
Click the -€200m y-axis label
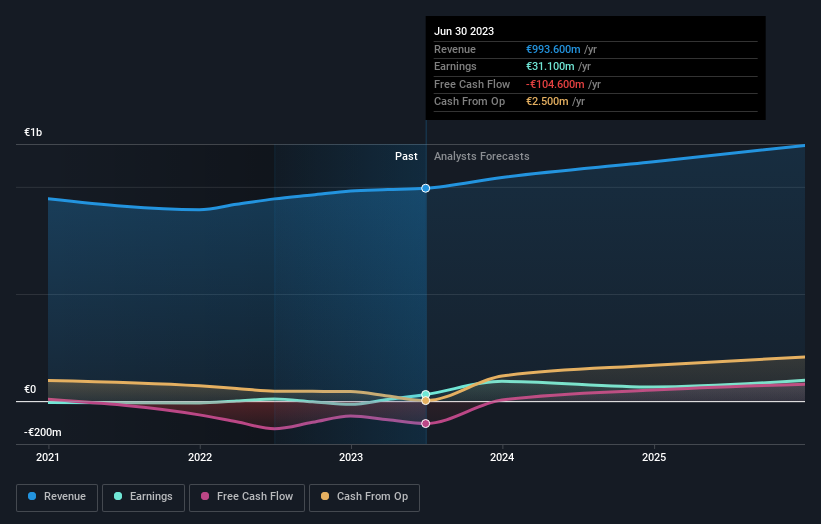[x=42, y=432]
